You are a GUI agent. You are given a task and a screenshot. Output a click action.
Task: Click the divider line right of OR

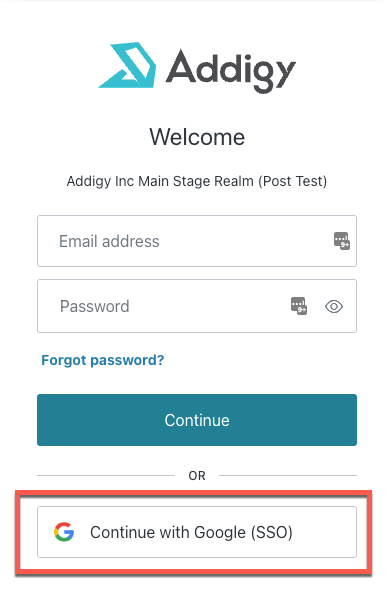tap(288, 475)
